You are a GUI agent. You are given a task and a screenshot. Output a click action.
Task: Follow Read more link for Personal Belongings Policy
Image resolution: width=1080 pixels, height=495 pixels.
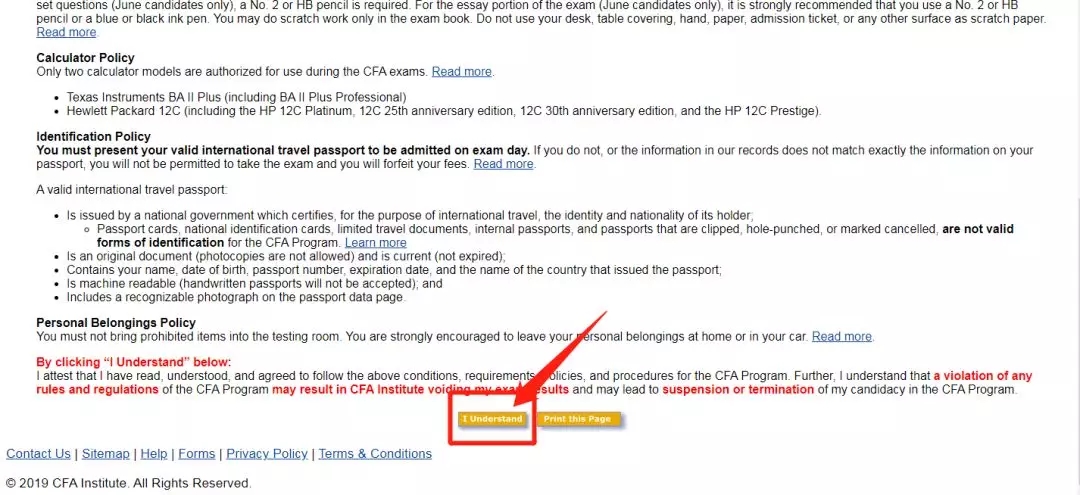(x=841, y=336)
